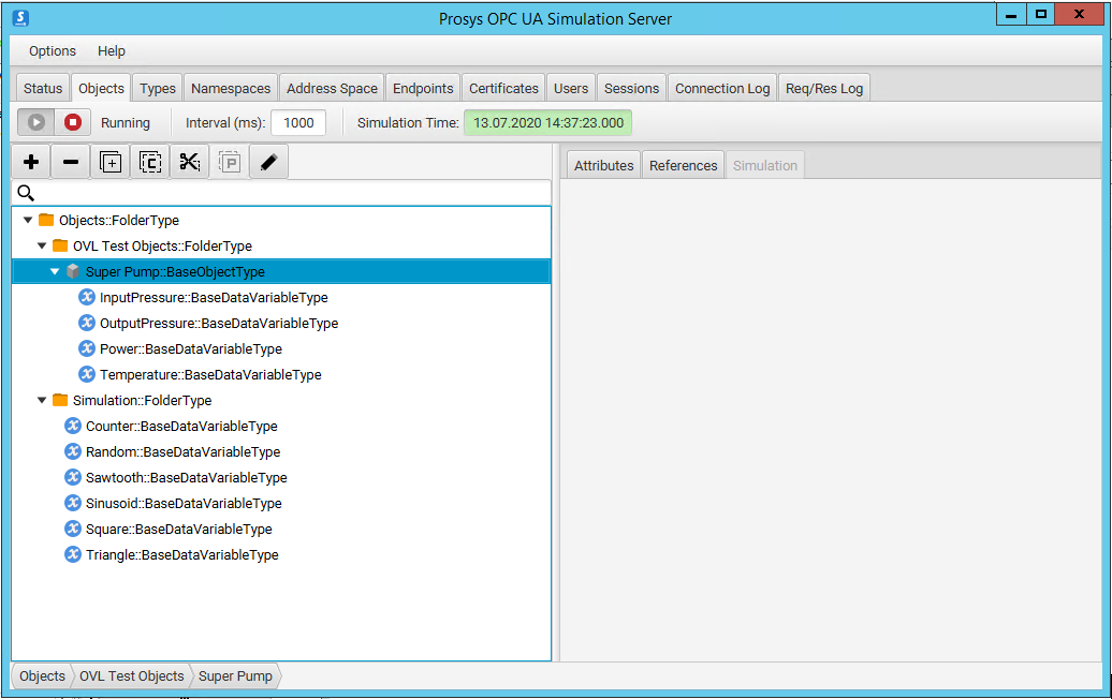
Task: Click the play simulation button
Action: tap(36, 122)
